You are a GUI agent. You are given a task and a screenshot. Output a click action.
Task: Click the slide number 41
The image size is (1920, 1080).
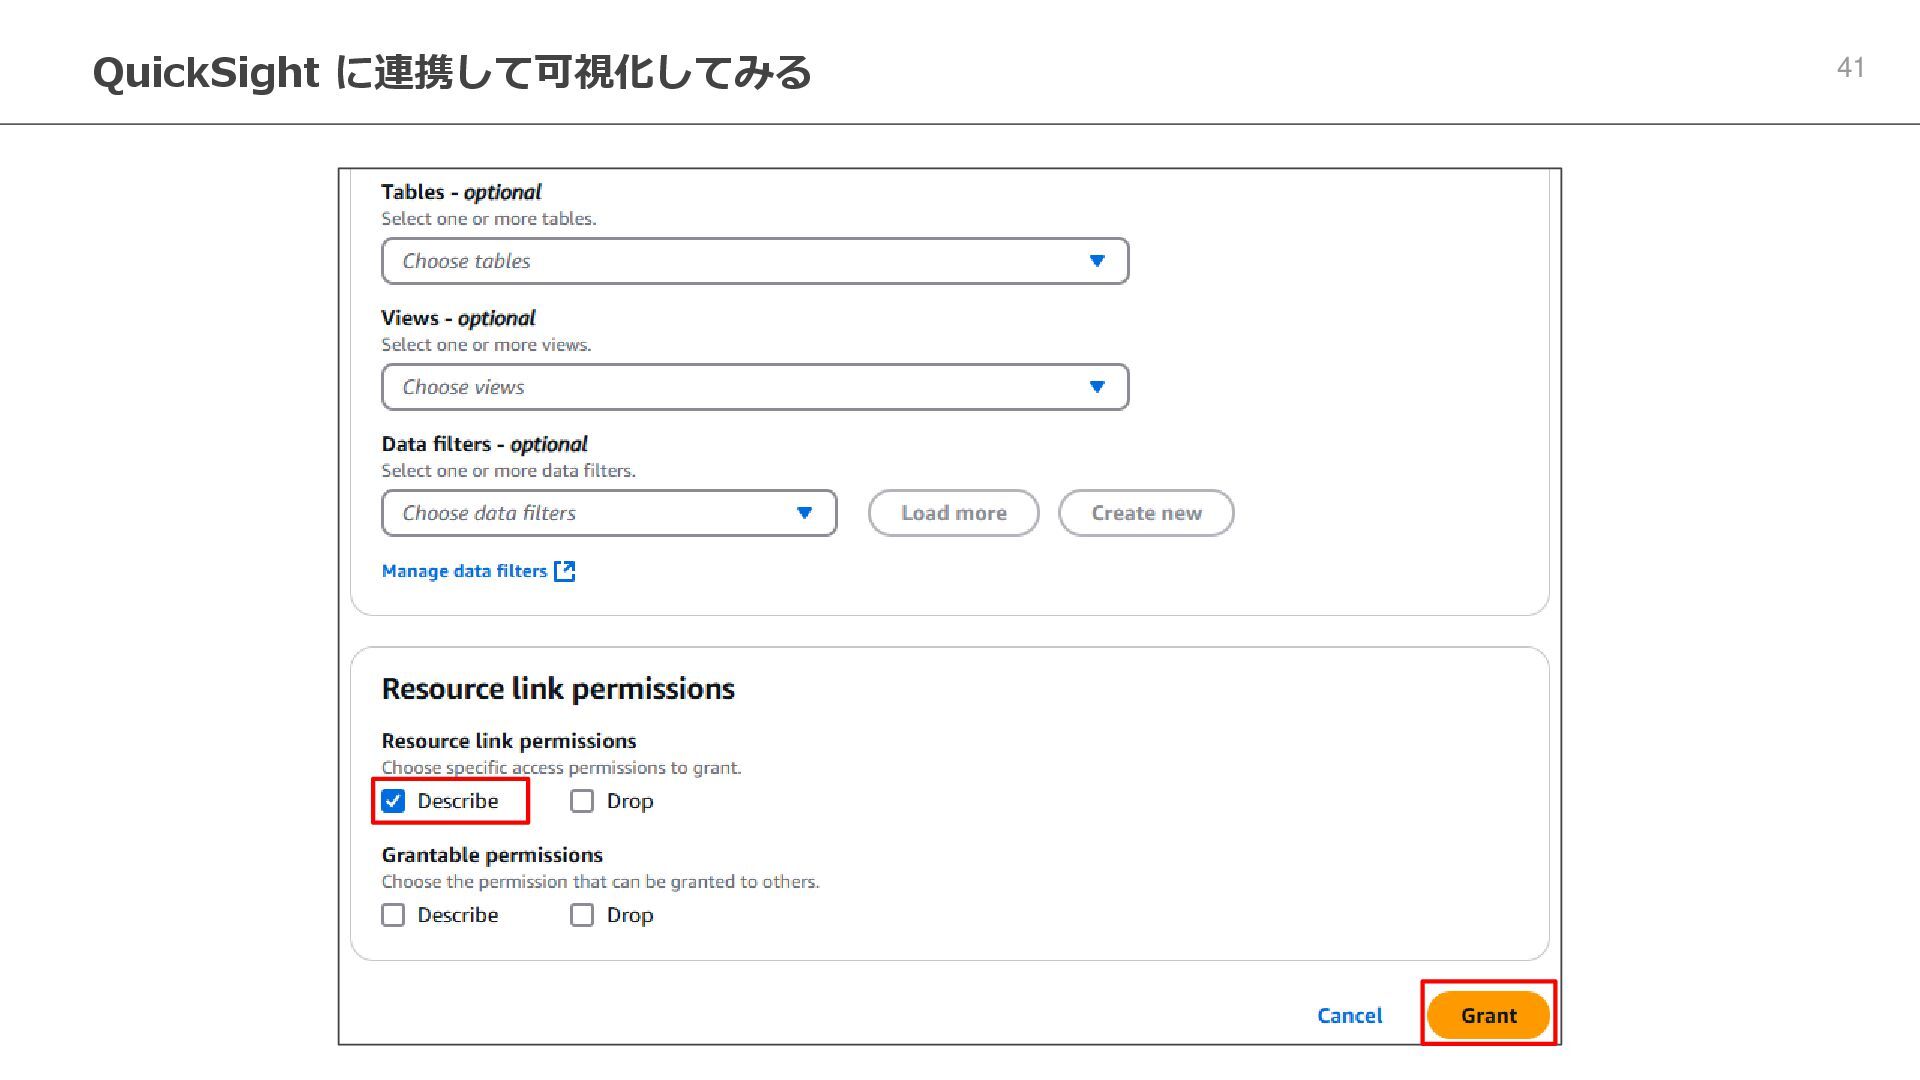1850,67
